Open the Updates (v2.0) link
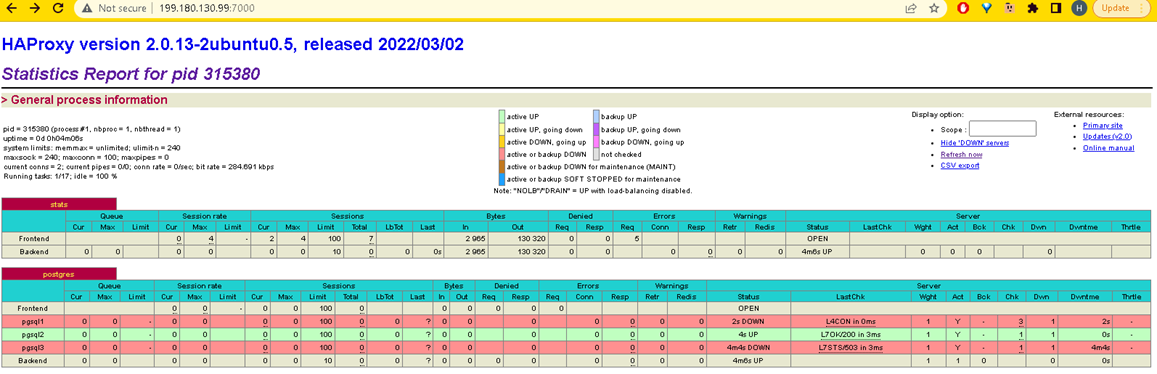The width and height of the screenshot is (1157, 374). pyautogui.click(x=1107, y=136)
